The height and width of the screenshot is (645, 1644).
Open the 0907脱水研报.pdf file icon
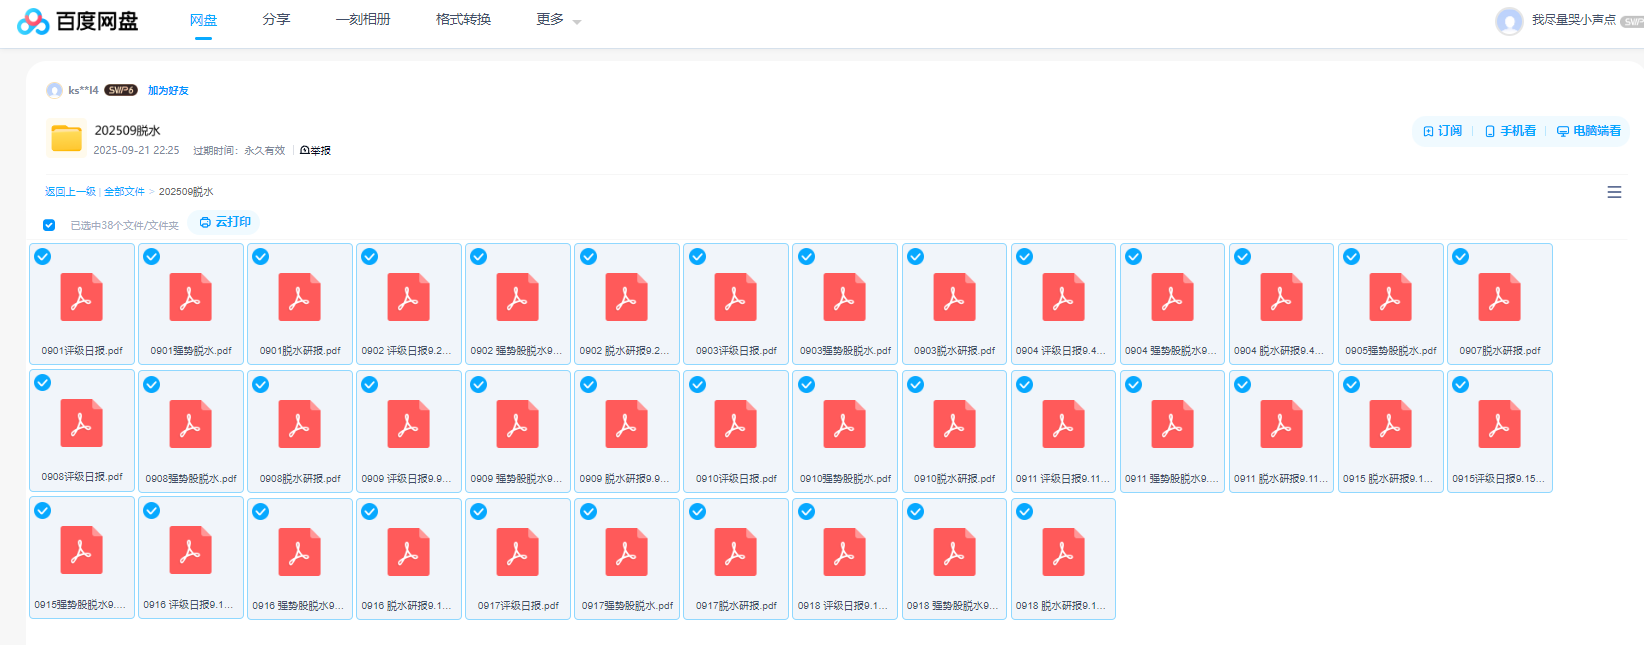coord(1499,298)
